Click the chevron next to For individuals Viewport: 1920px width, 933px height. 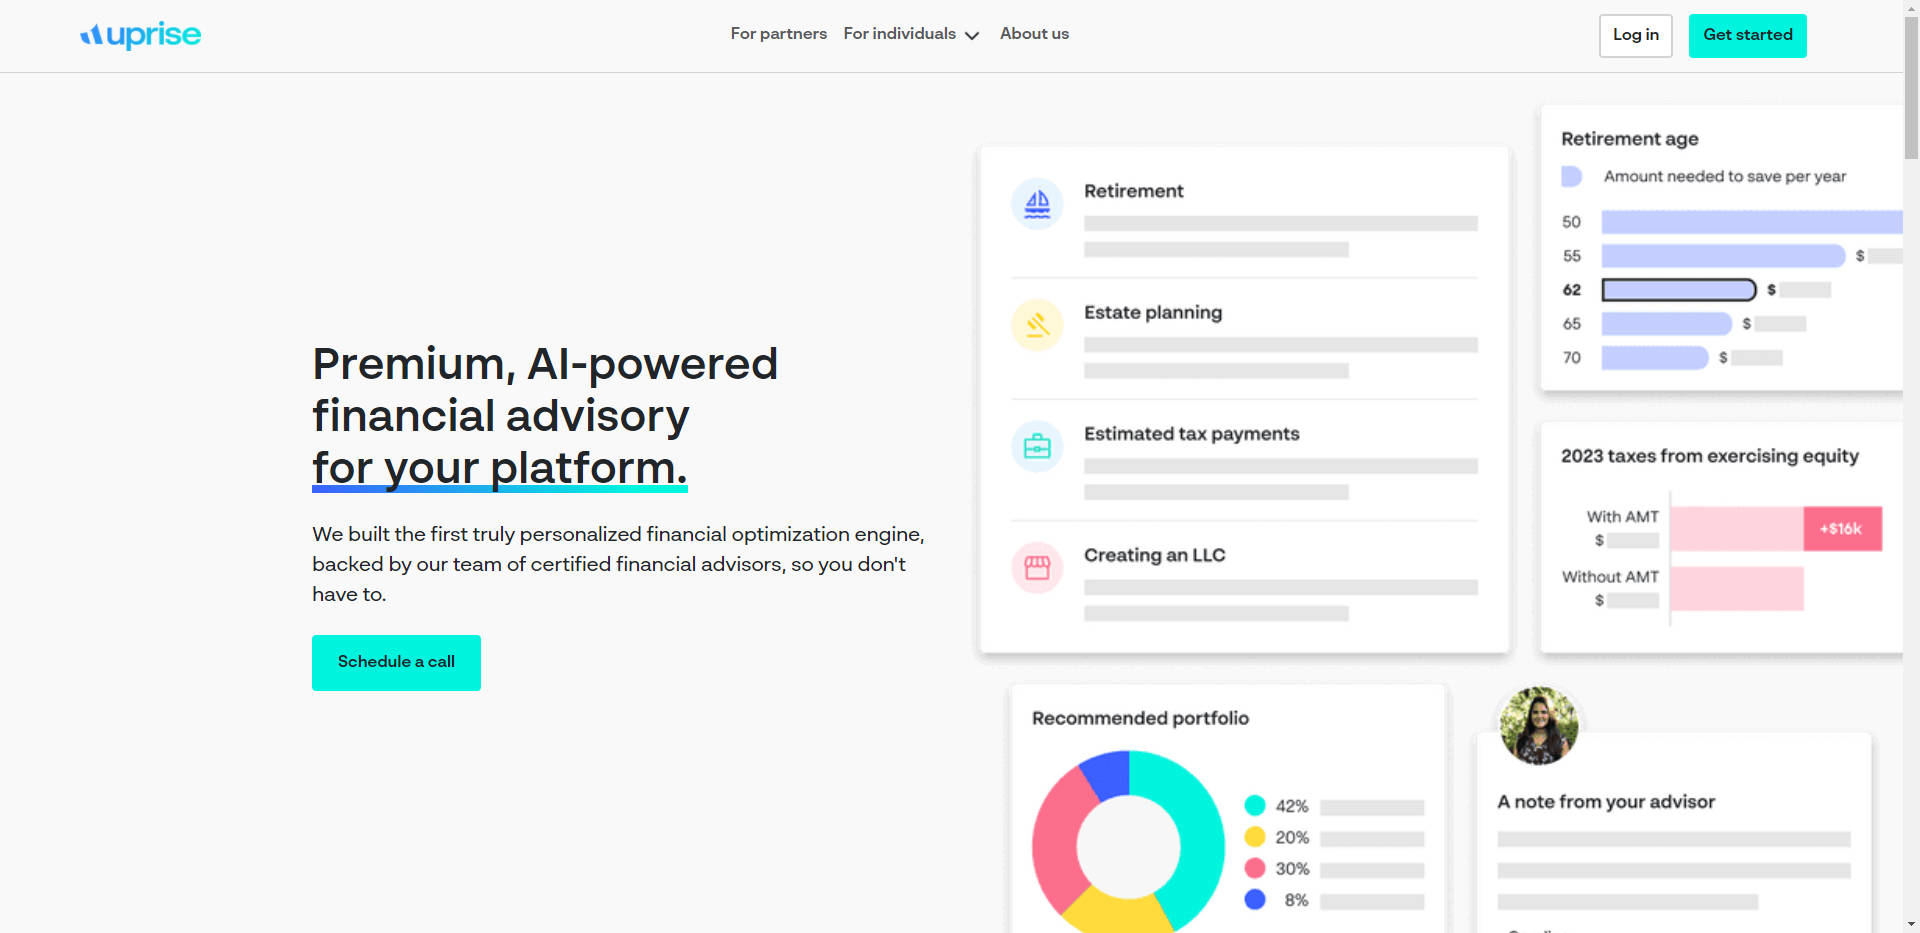972,36
